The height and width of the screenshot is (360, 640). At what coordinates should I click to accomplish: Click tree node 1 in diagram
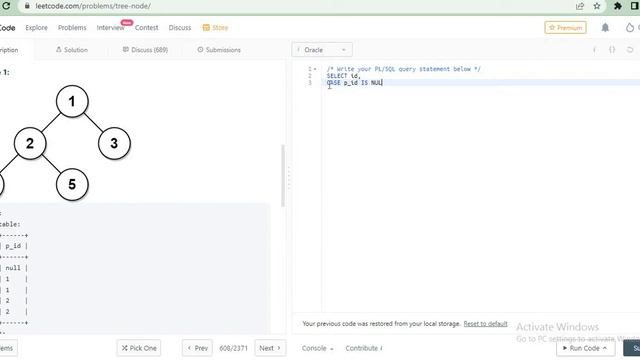pos(72,101)
